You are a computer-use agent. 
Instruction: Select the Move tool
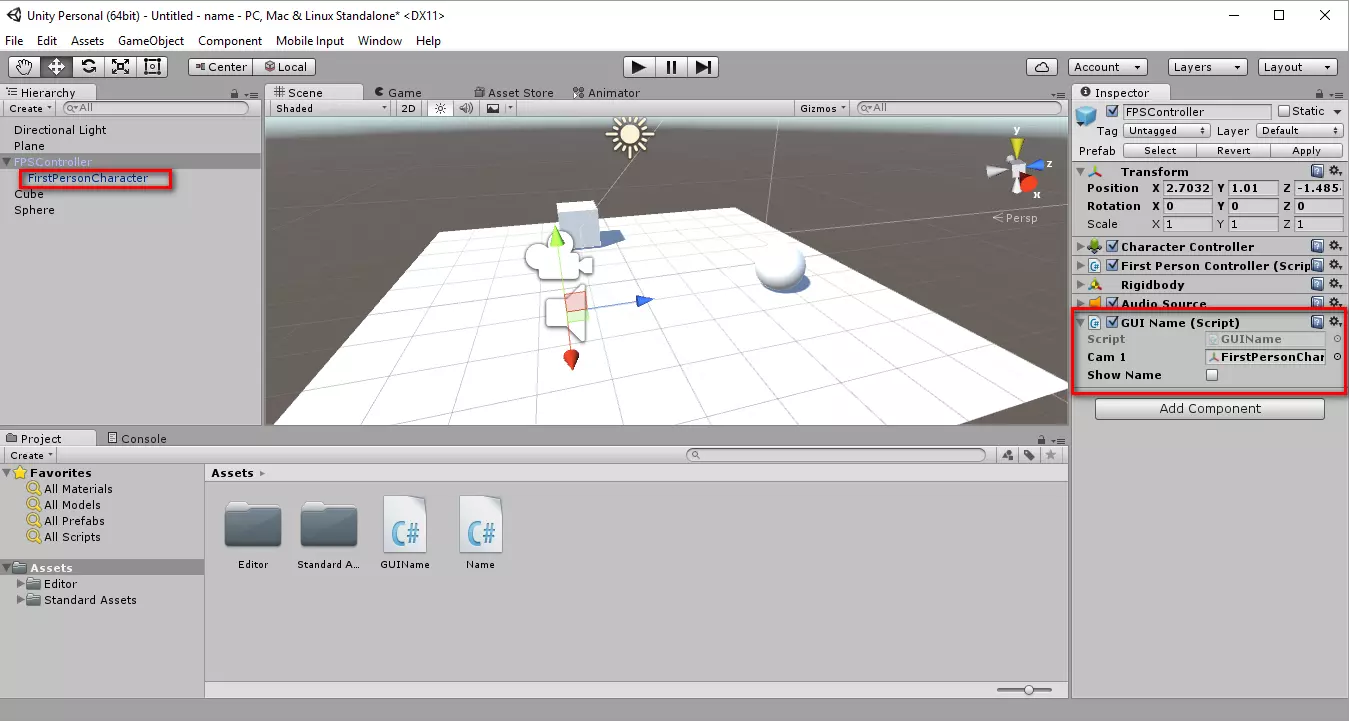(x=56, y=67)
